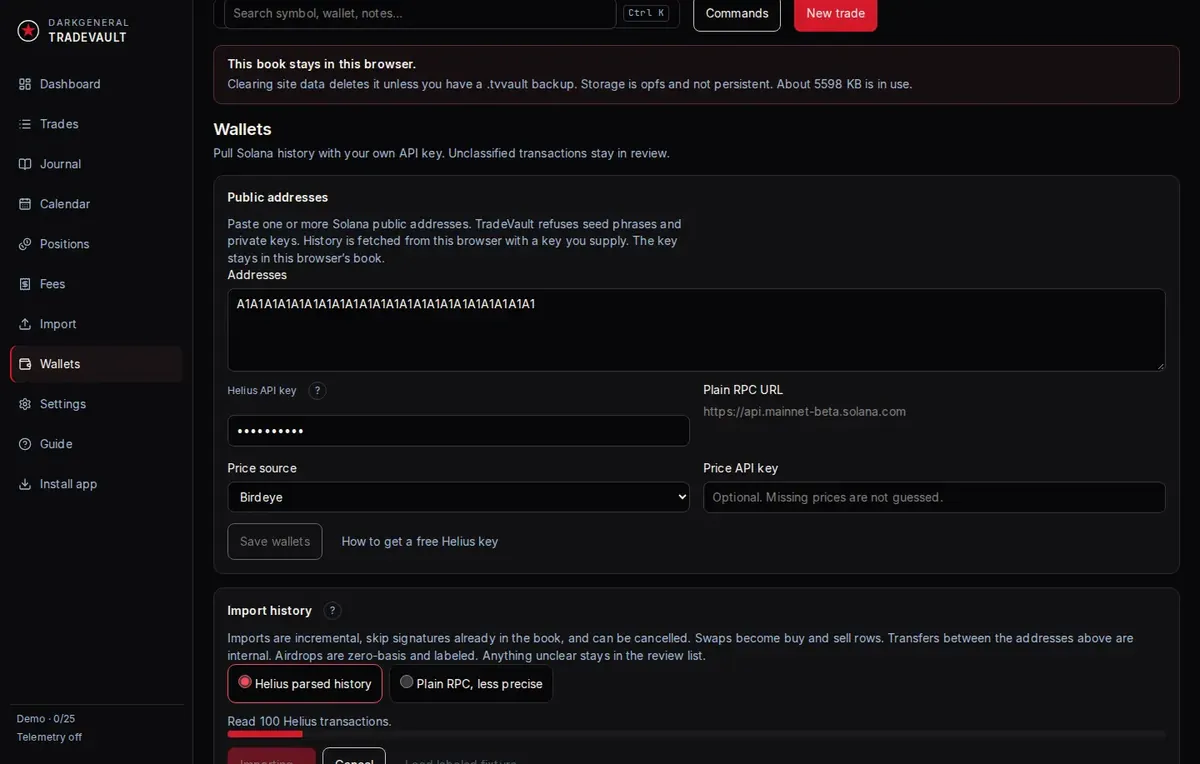
Task: Click the Guide question-circle icon in sidebar
Action: coord(25,444)
